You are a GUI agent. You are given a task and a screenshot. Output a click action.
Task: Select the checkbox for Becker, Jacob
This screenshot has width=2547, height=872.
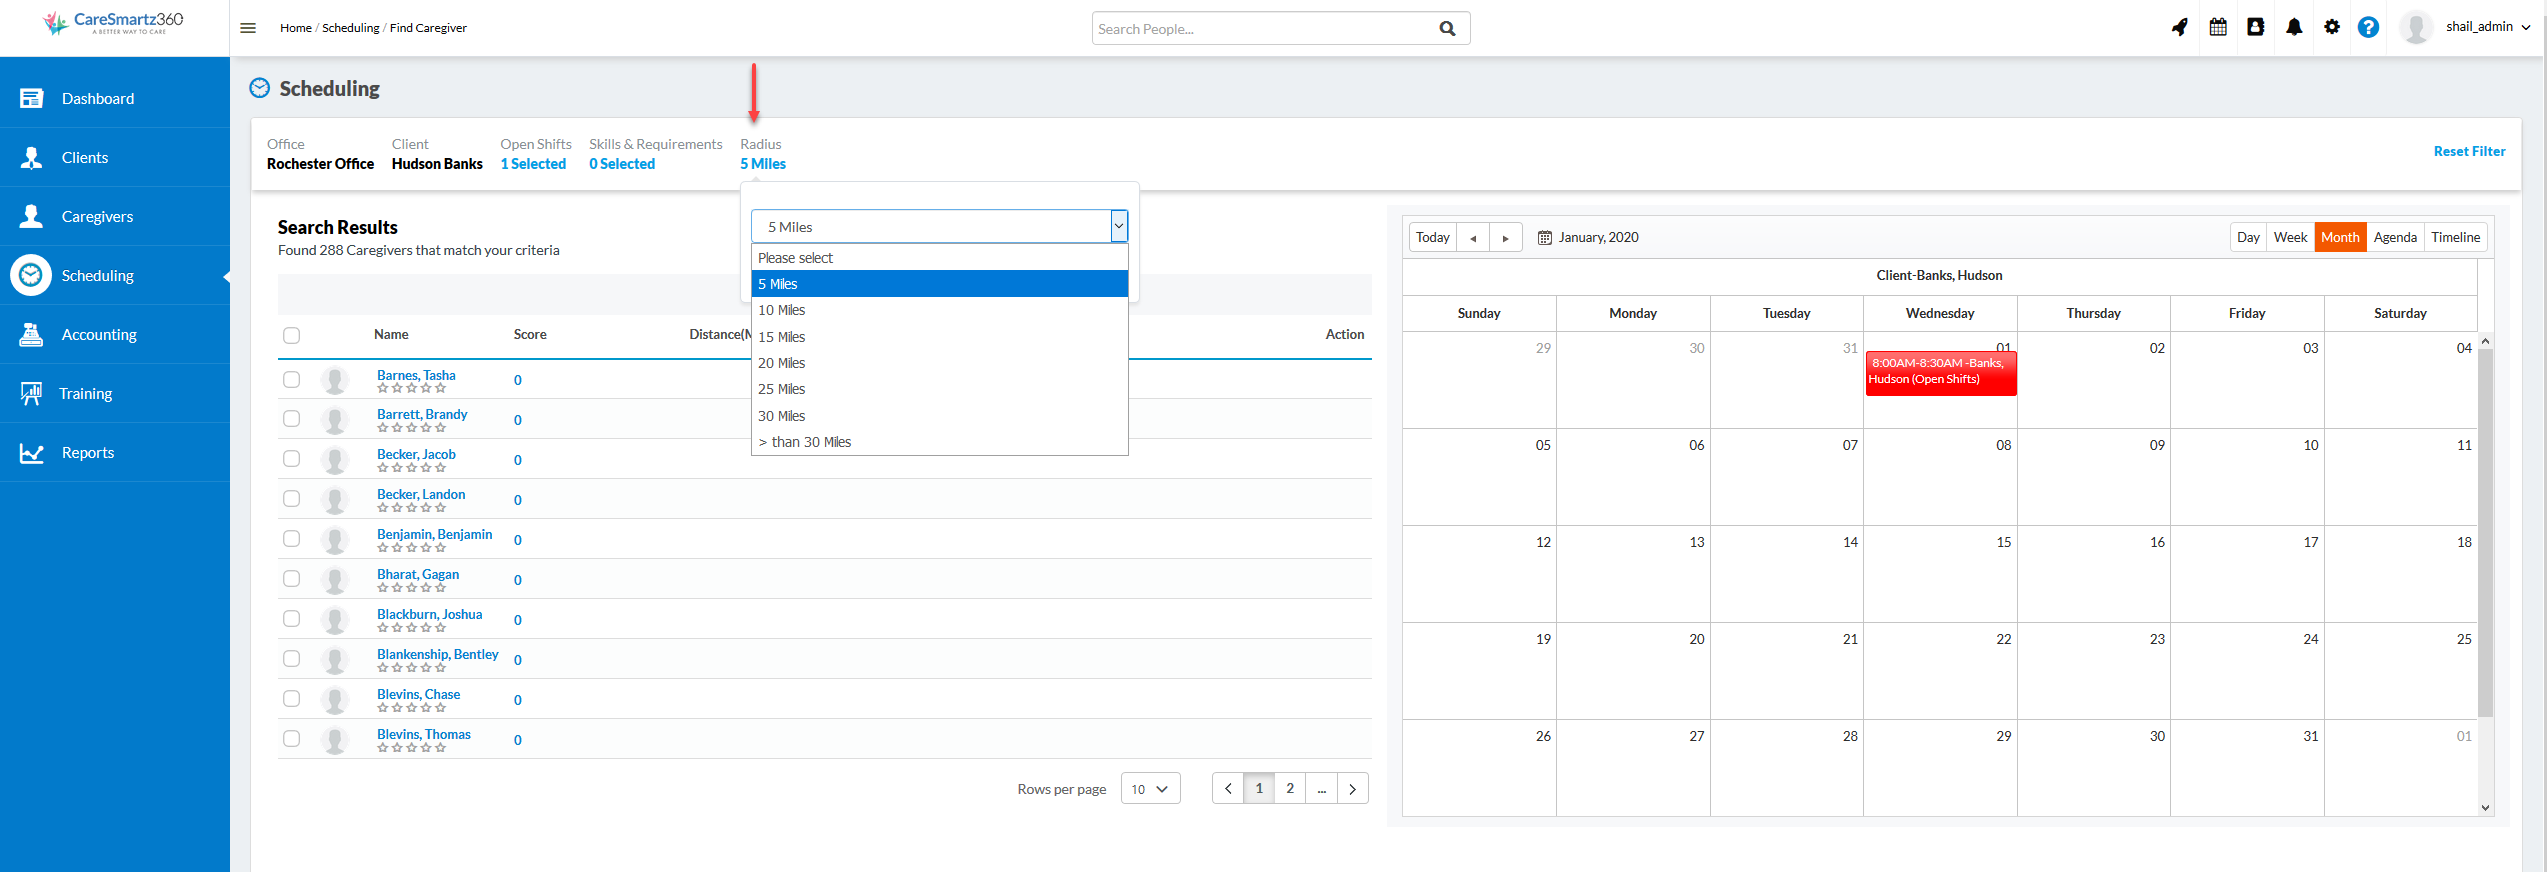tap(291, 459)
